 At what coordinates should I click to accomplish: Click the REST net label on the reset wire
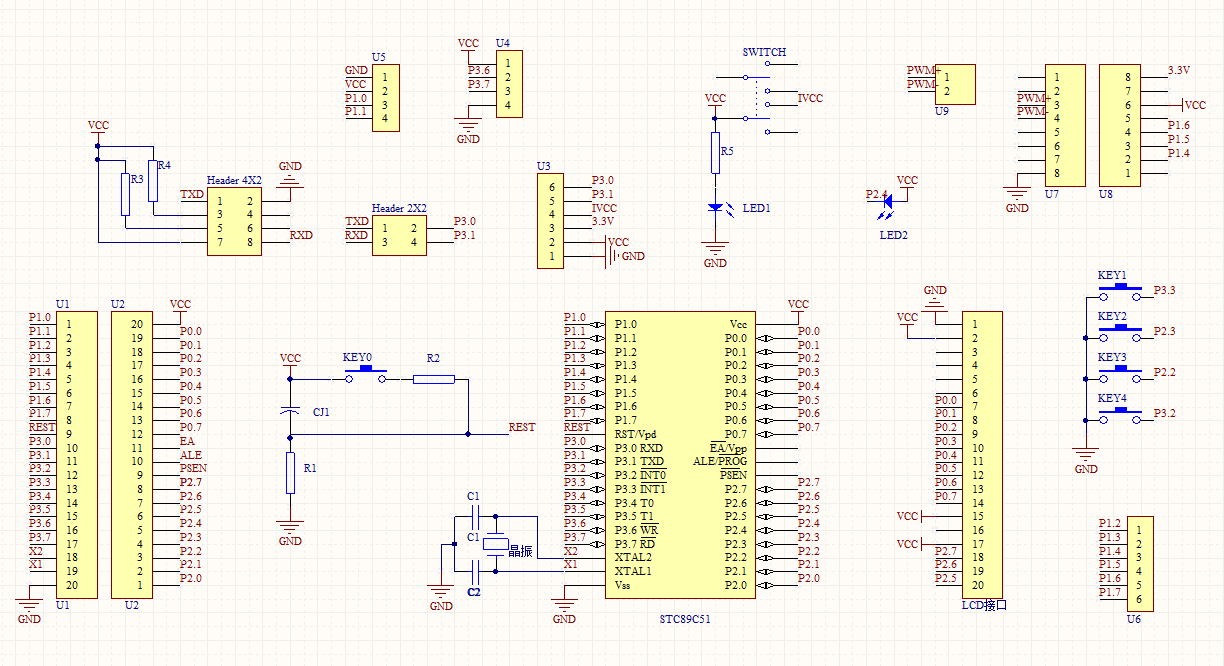[x=521, y=428]
